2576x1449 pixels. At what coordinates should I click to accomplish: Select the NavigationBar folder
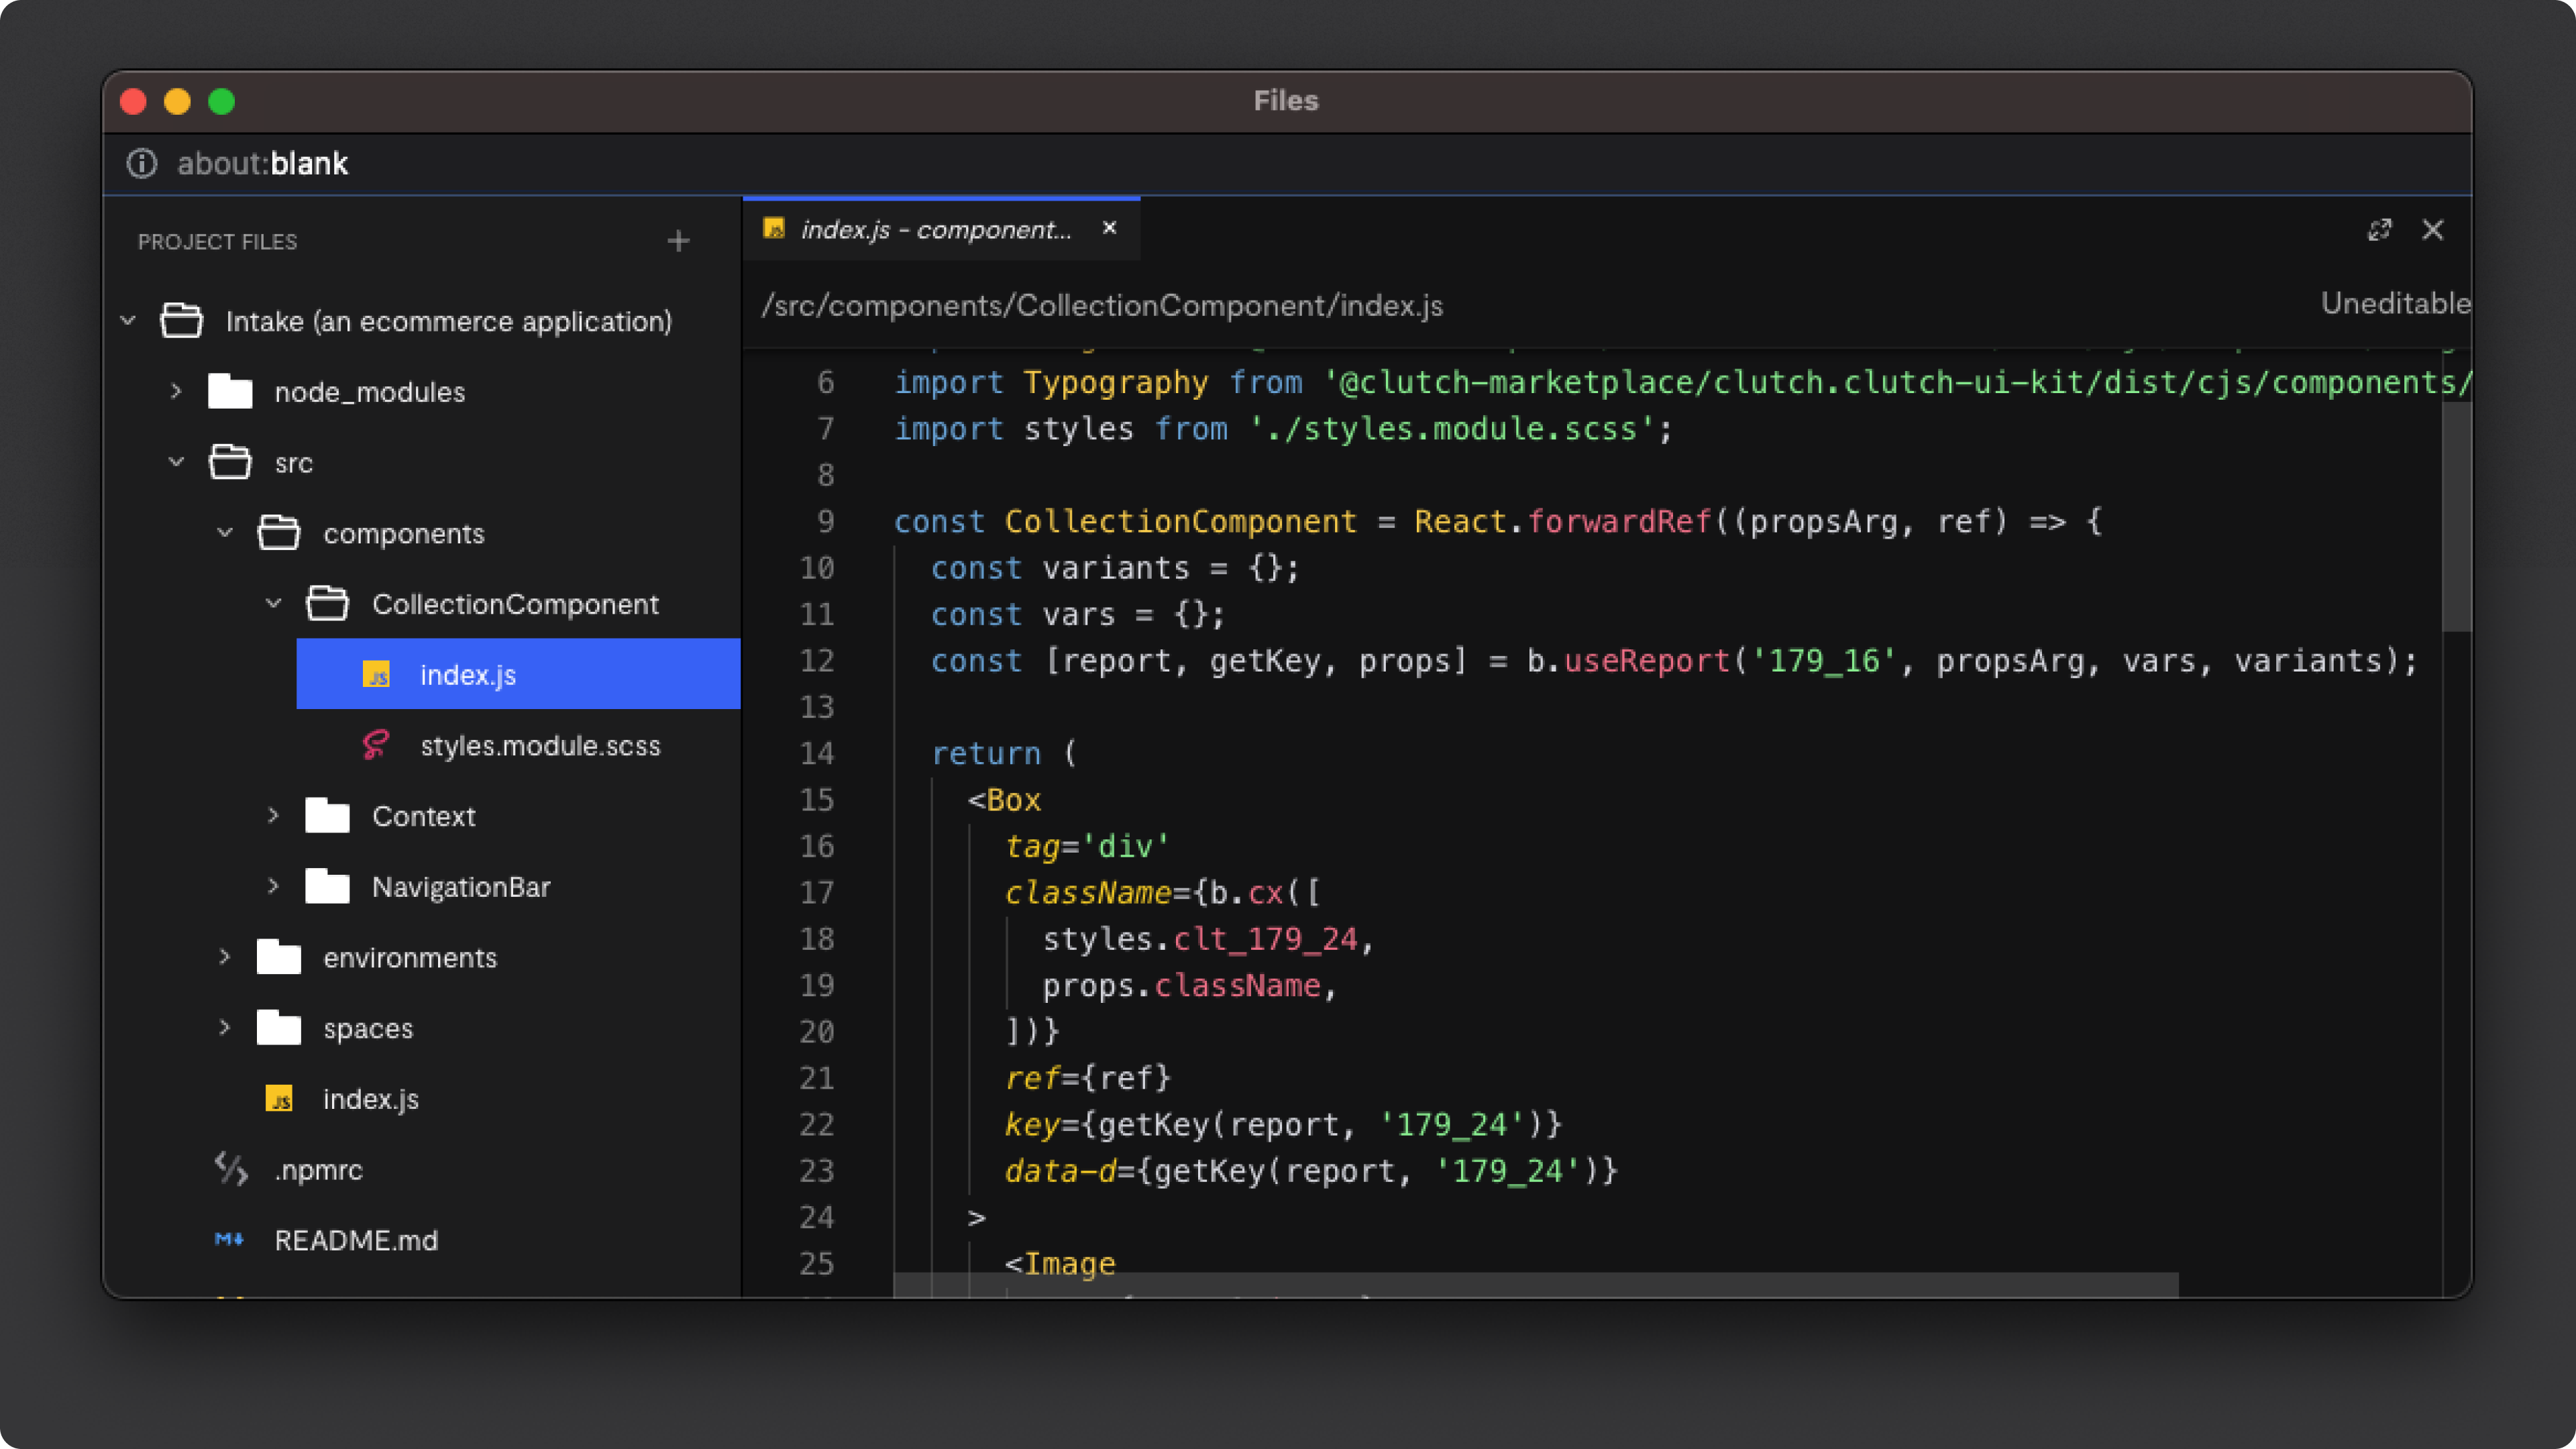click(461, 887)
